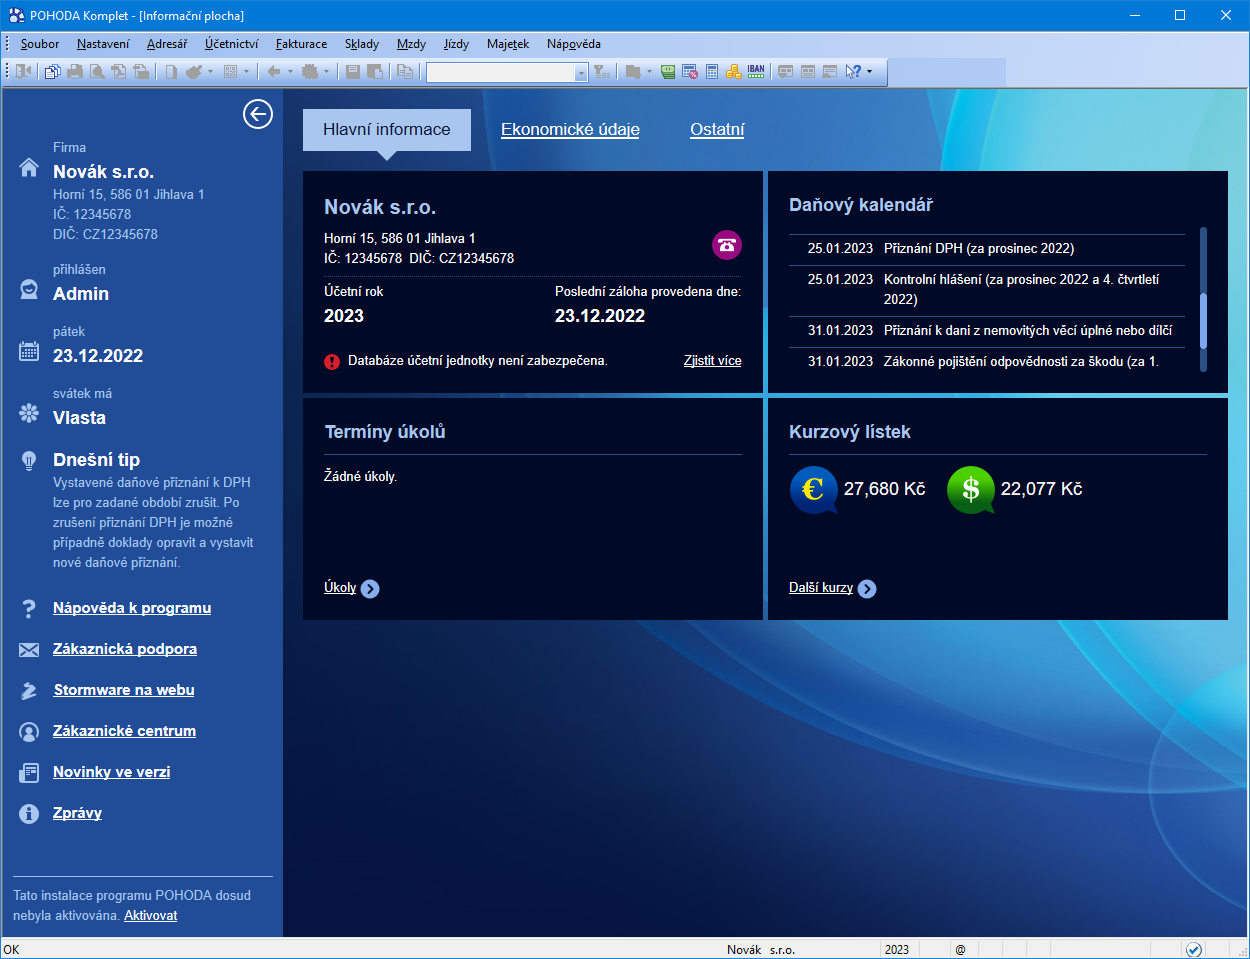Click the 2023 year in the status bar
Screen dimensions: 1250x959
pos(897,950)
